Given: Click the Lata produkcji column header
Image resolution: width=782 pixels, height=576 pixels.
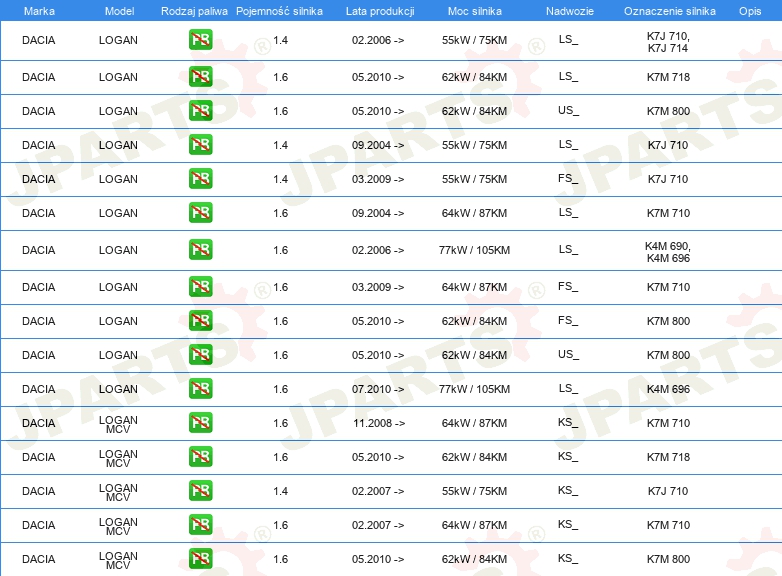Looking at the screenshot, I should click(x=380, y=11).
